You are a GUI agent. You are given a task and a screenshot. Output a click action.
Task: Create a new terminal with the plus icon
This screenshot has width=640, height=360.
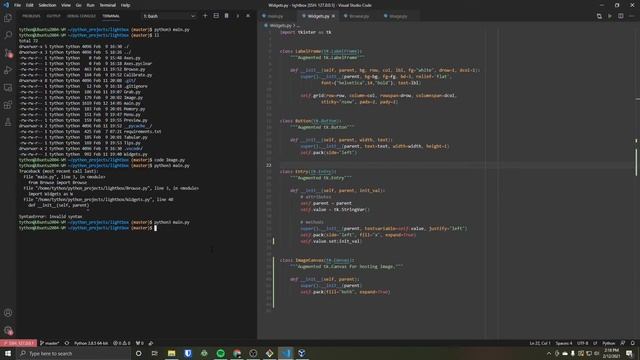pyautogui.click(x=205, y=16)
